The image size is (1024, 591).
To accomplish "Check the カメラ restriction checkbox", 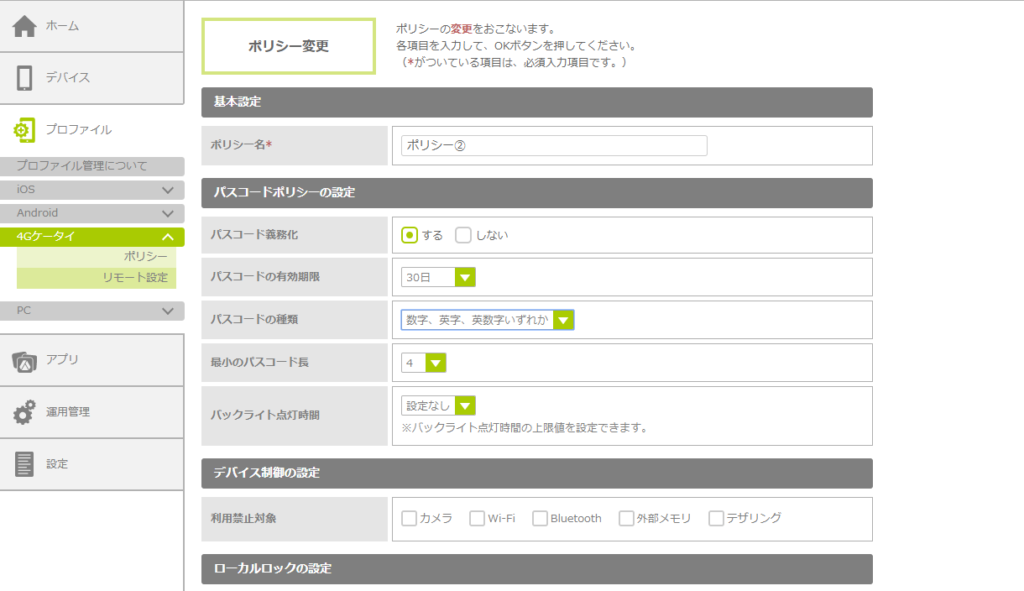I will coord(409,518).
